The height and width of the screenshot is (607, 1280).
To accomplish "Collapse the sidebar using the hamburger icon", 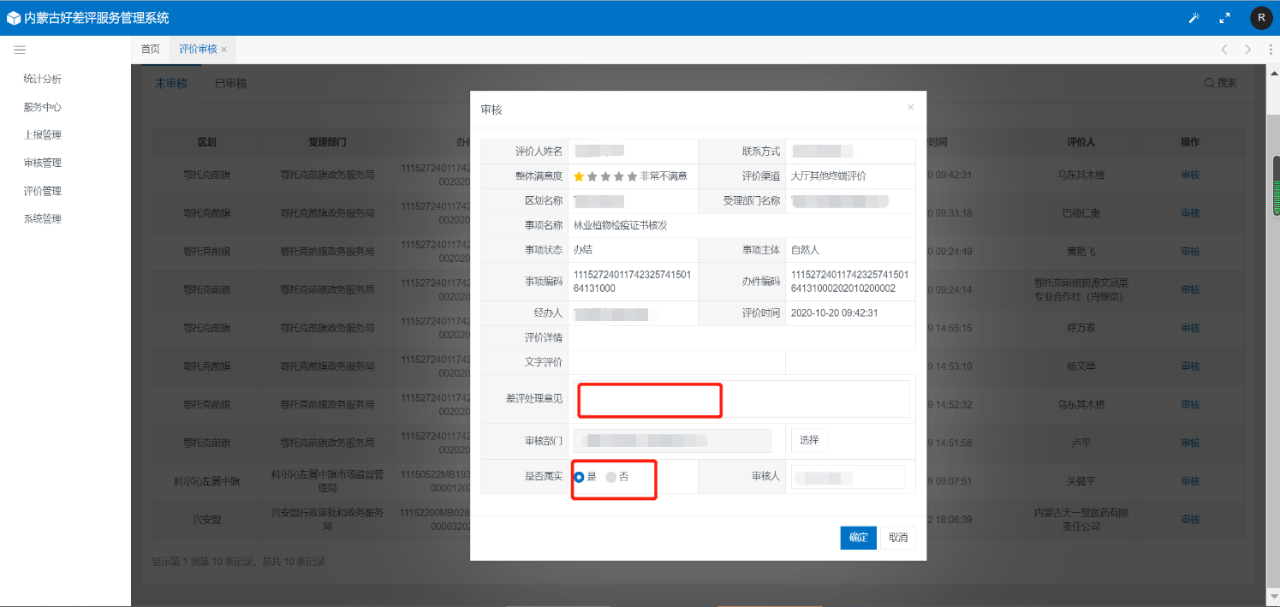I will click(19, 49).
